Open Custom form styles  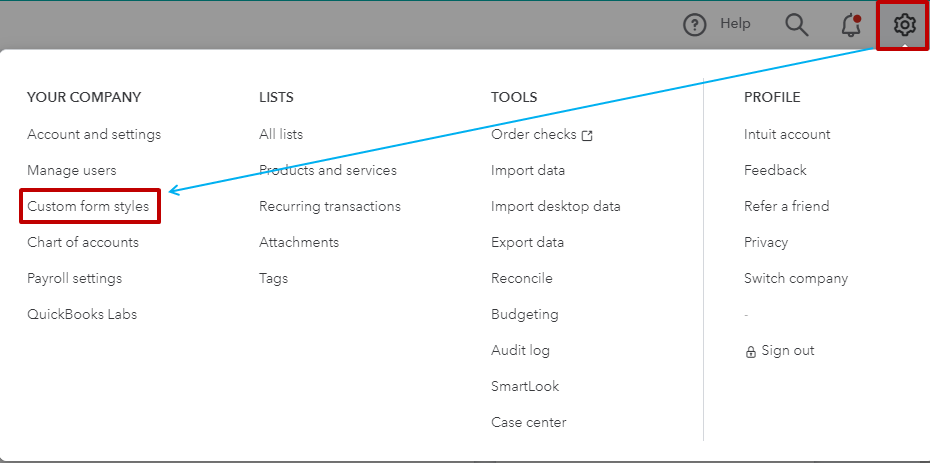click(x=88, y=206)
